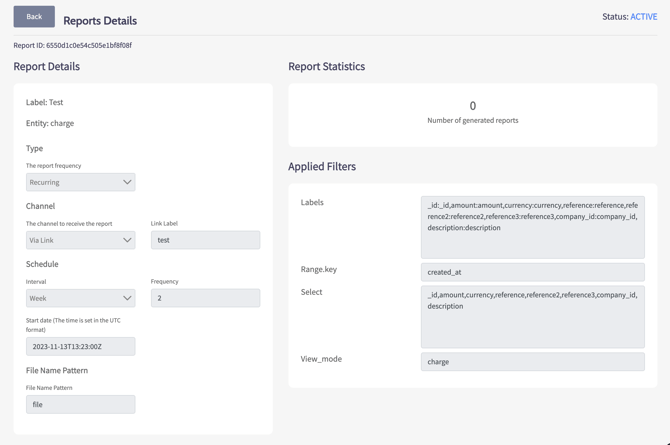Click the Reports Details page title
Viewport: 670px width, 445px height.
[100, 20]
